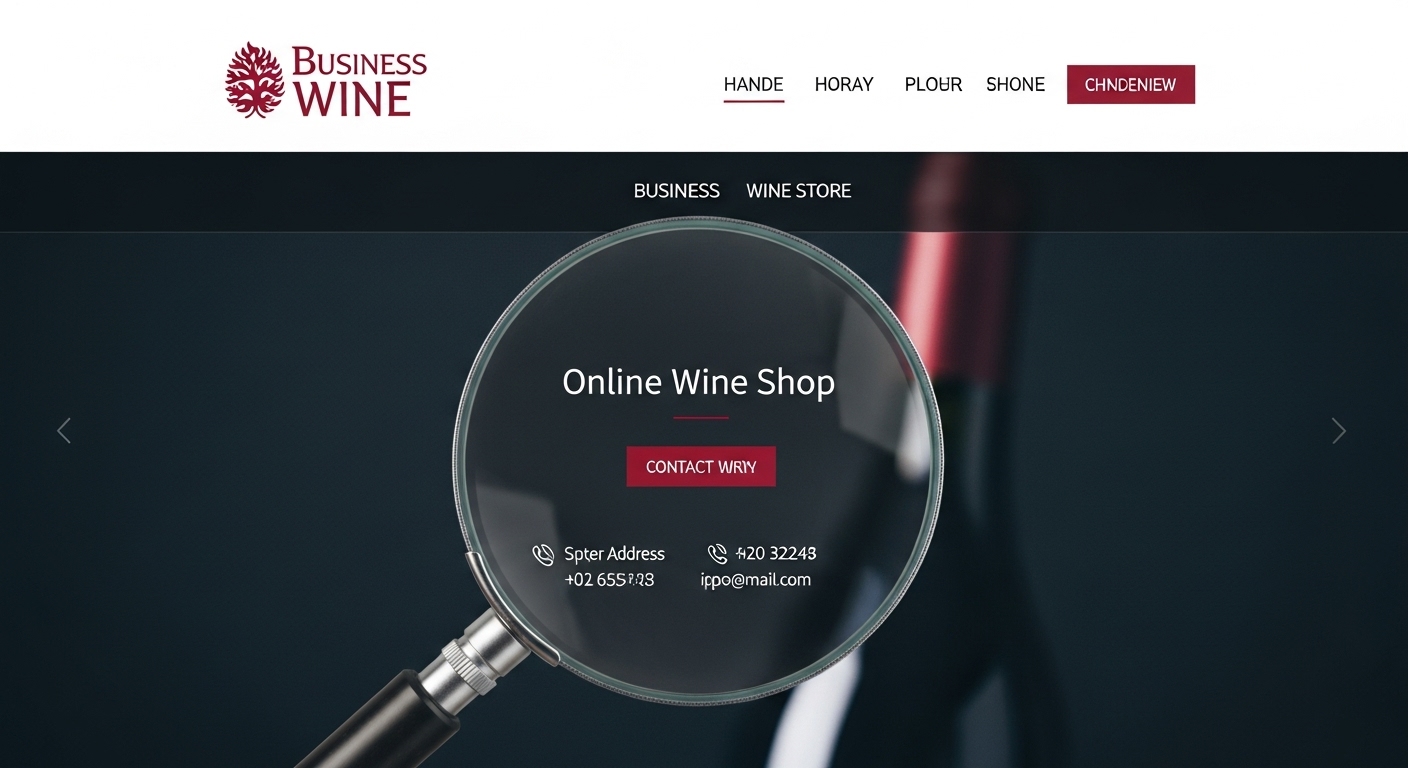Select the PLOUR navigation link
The width and height of the screenshot is (1408, 768).
pyautogui.click(x=933, y=85)
